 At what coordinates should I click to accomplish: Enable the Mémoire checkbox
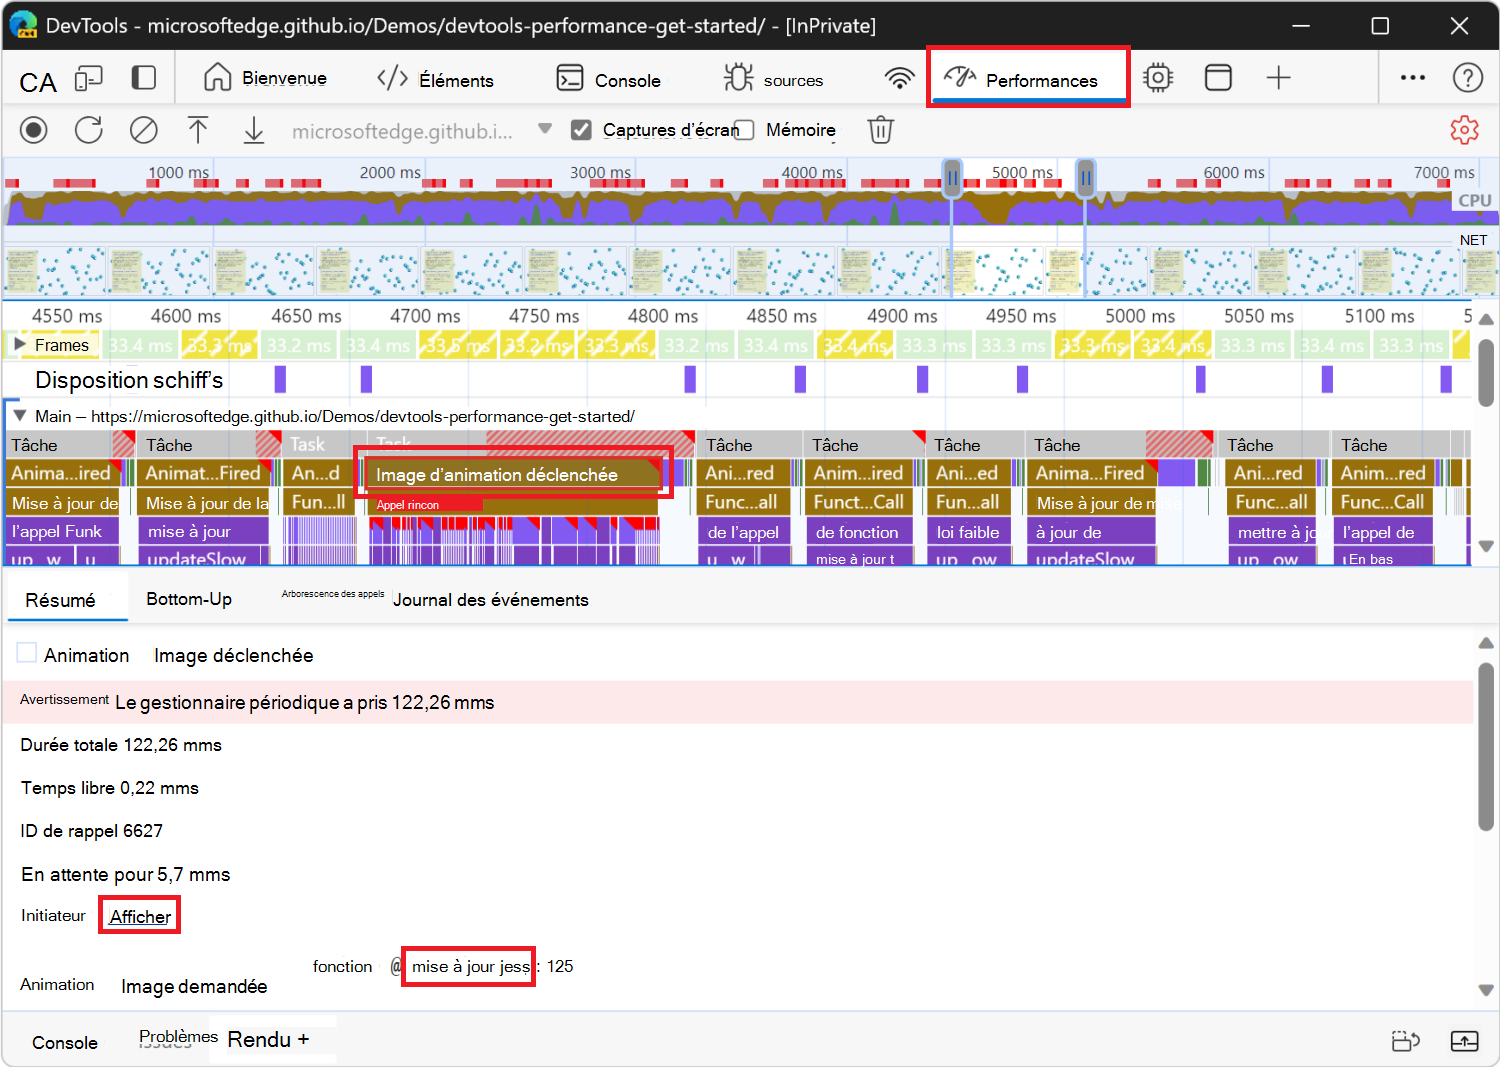(744, 130)
